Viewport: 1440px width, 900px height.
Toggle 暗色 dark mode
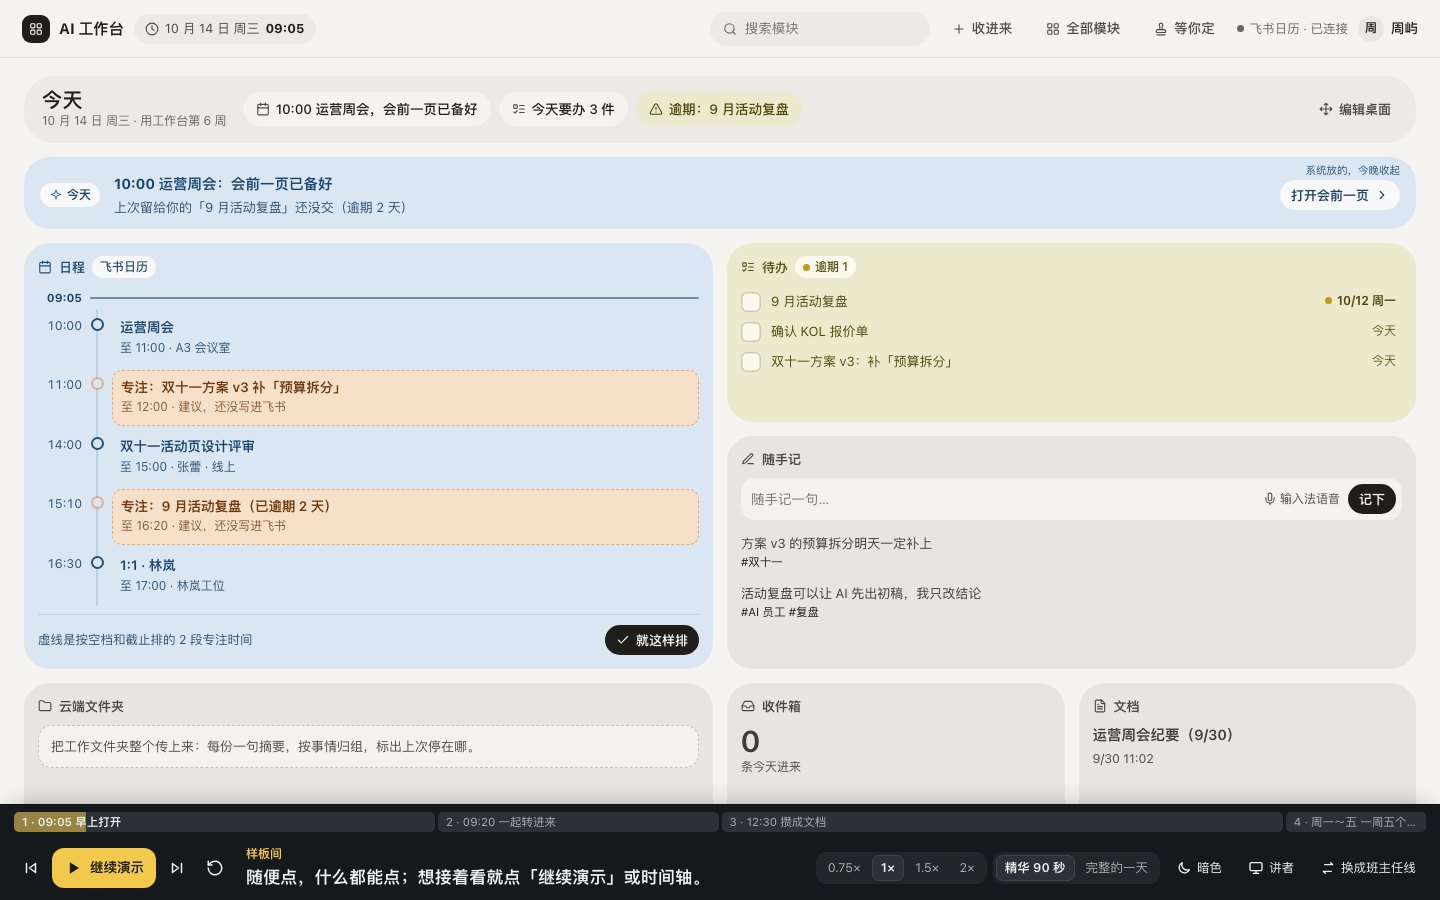[x=1200, y=868]
